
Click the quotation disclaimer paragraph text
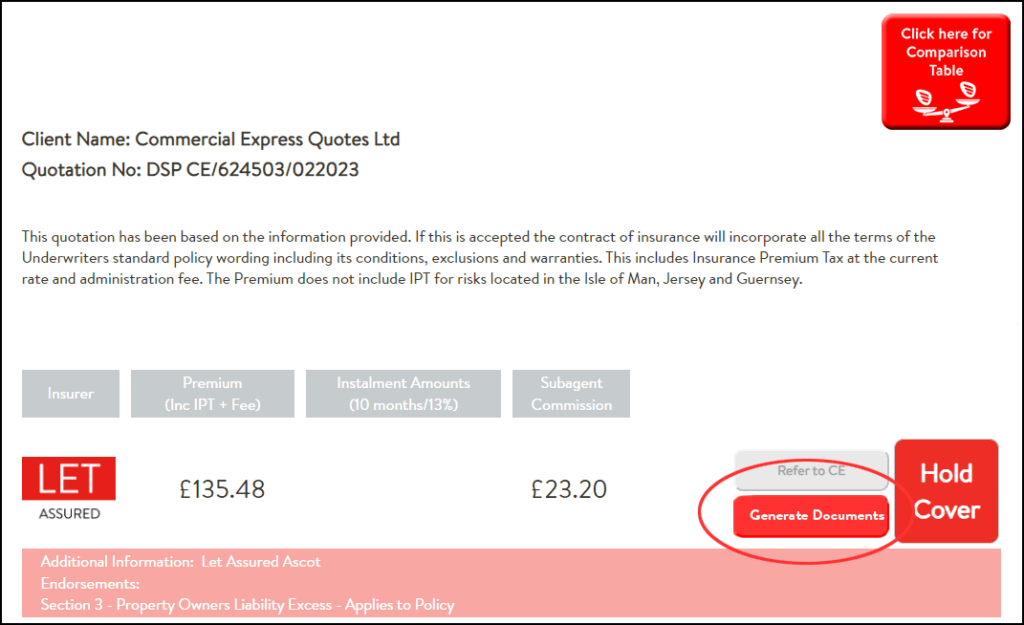pos(480,258)
